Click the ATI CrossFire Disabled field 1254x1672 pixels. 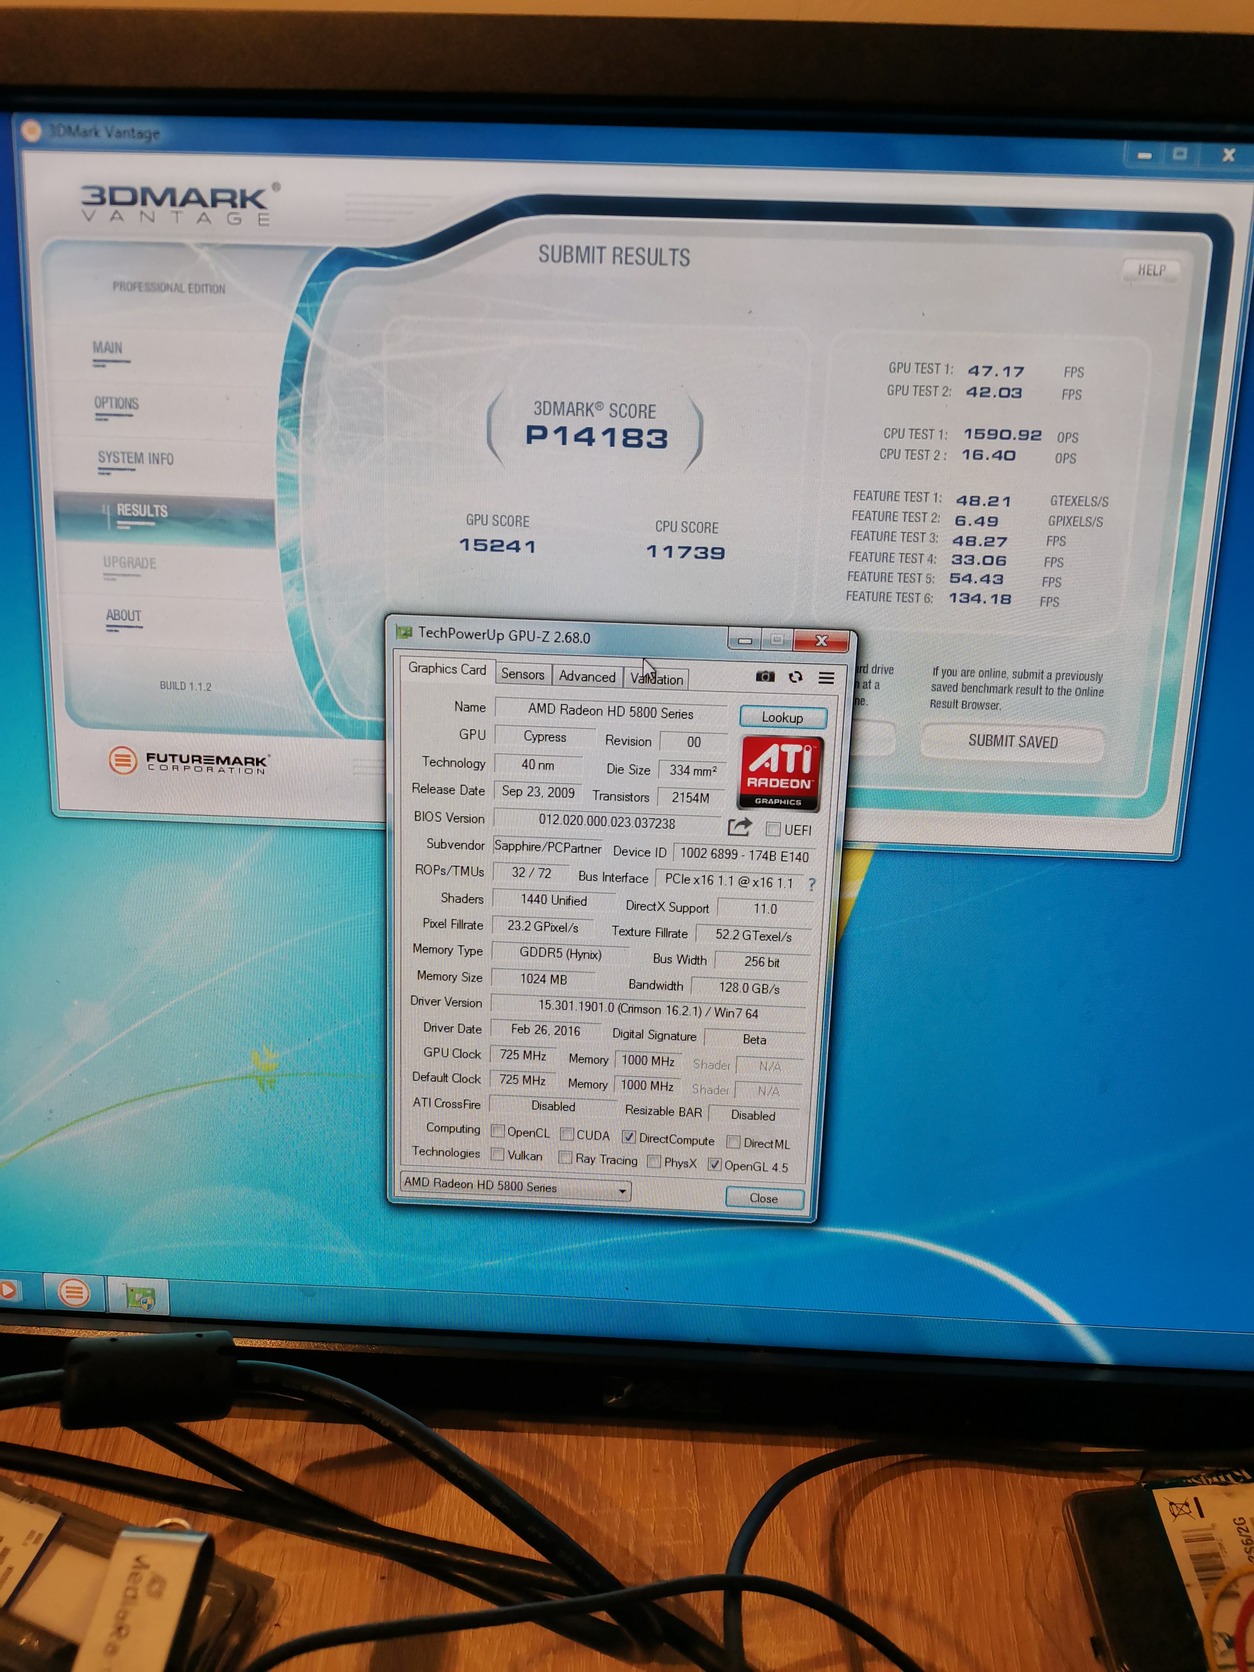coord(553,1106)
